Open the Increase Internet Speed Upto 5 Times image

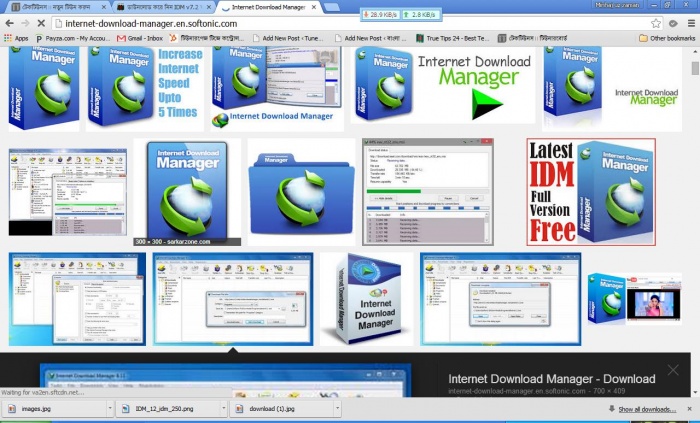coord(145,88)
